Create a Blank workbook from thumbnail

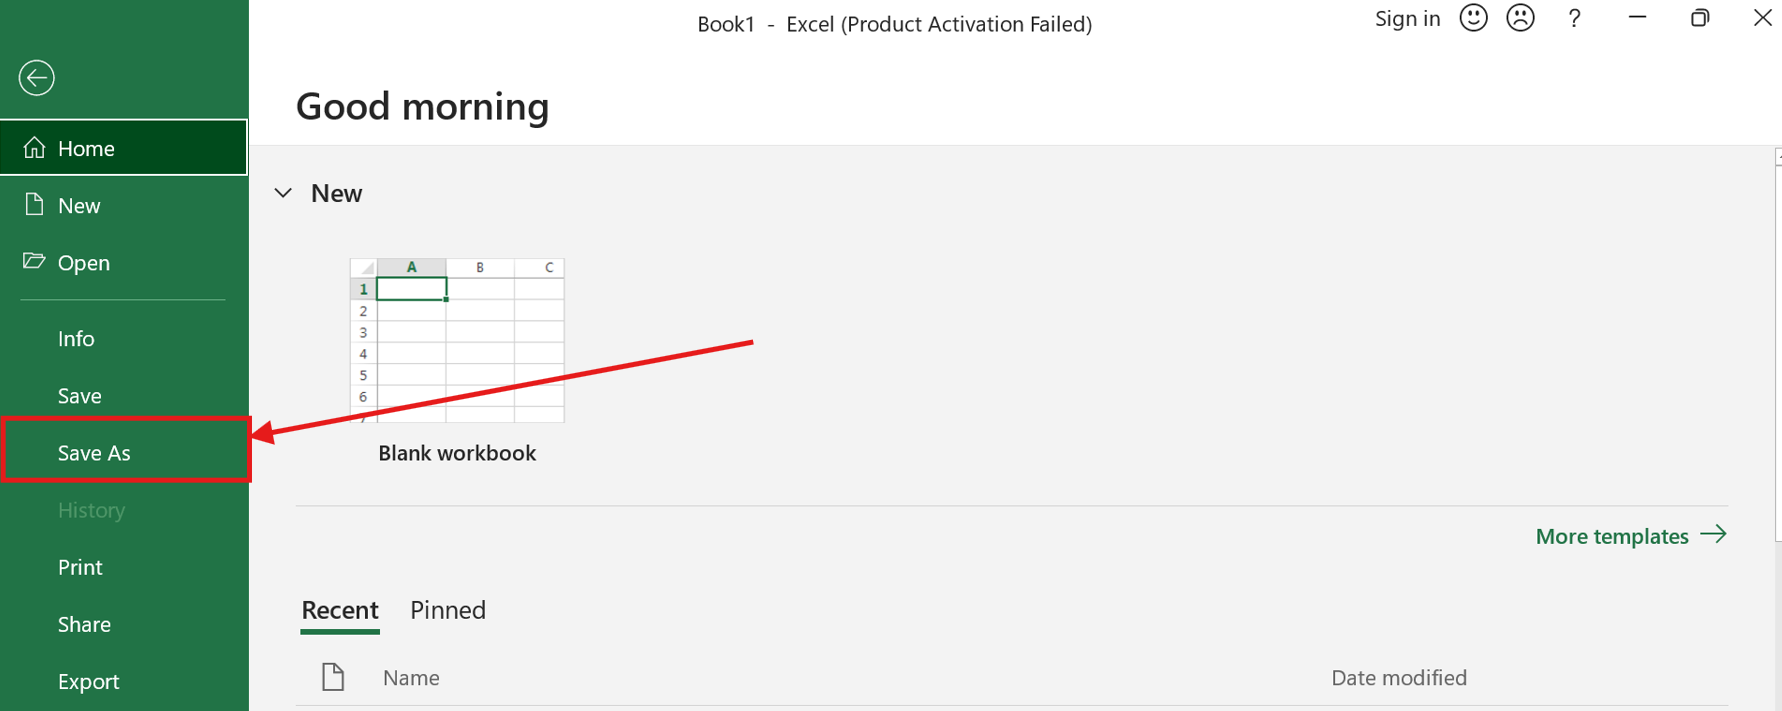[457, 341]
